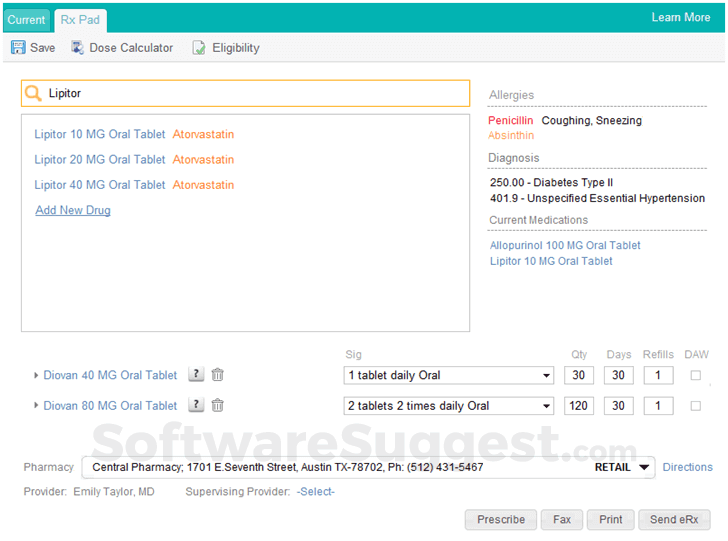Delete Diovan 80 MG with trash icon
The width and height of the screenshot is (728, 541).
pyautogui.click(x=218, y=406)
